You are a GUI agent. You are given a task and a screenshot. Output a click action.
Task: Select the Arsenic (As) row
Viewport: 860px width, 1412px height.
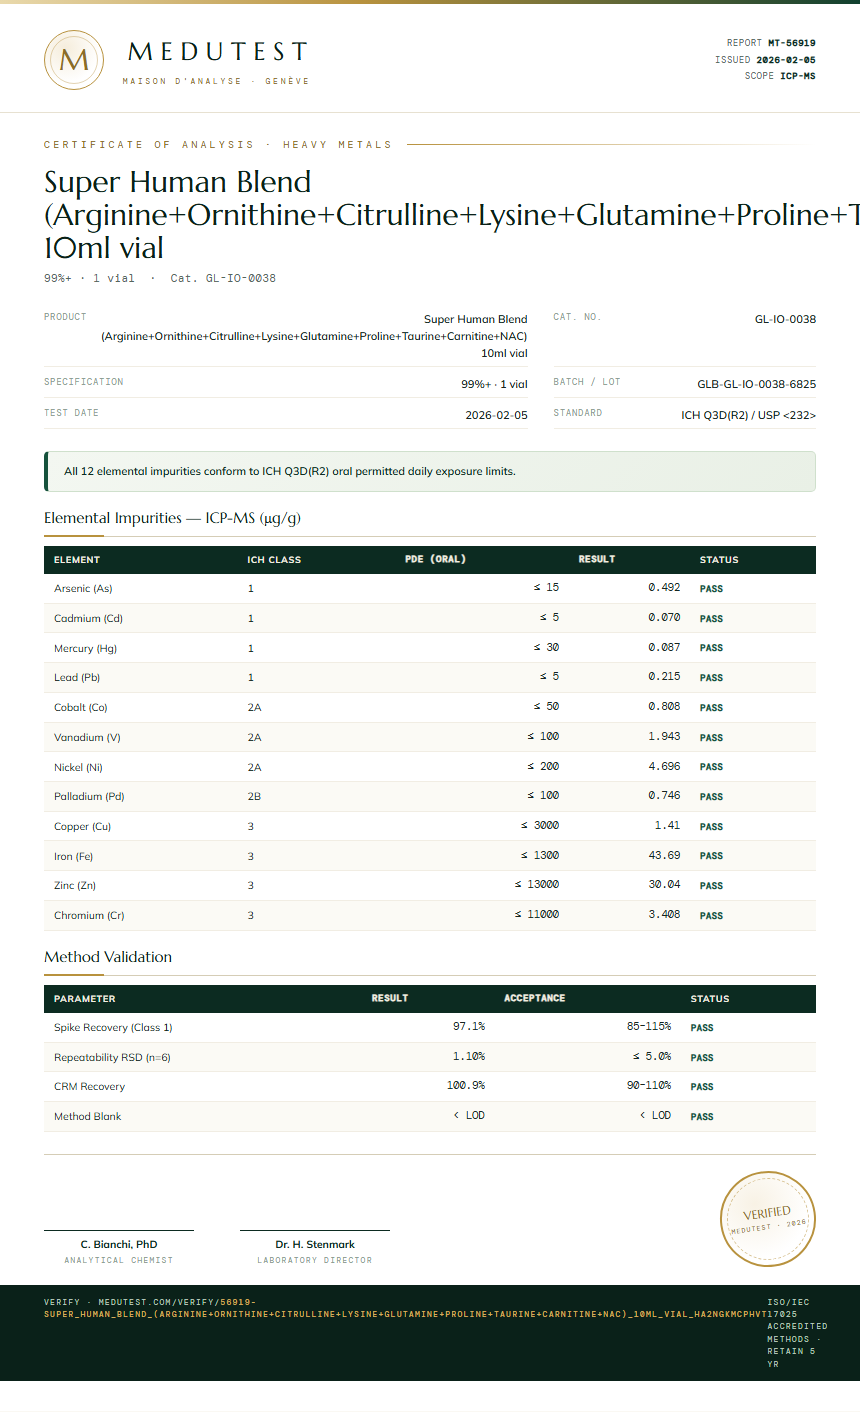[430, 589]
